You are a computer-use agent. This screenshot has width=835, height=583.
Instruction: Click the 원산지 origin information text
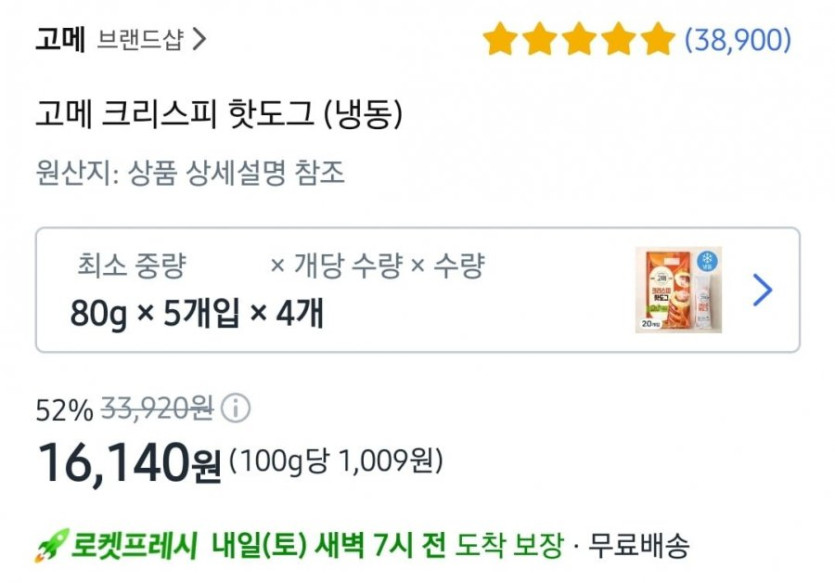pyautogui.click(x=190, y=173)
